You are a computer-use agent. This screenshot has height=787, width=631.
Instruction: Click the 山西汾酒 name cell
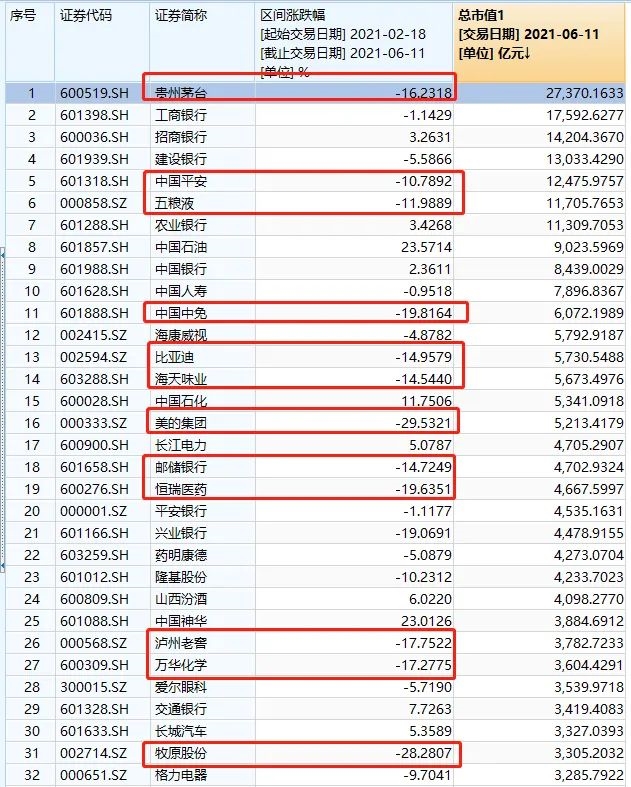(181, 599)
